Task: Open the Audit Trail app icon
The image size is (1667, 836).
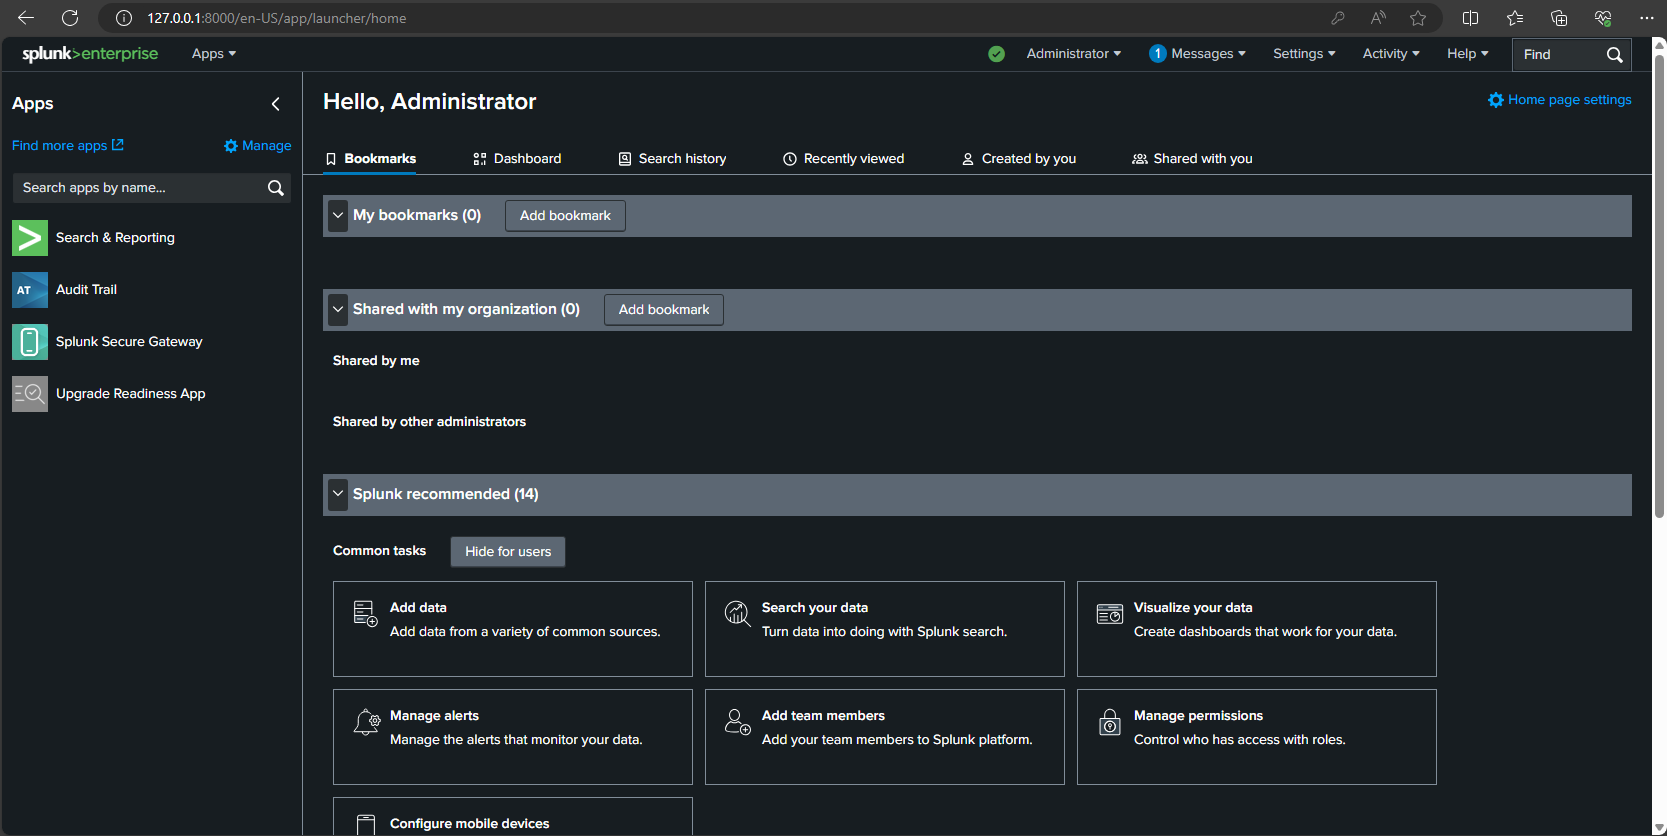Action: pyautogui.click(x=30, y=290)
